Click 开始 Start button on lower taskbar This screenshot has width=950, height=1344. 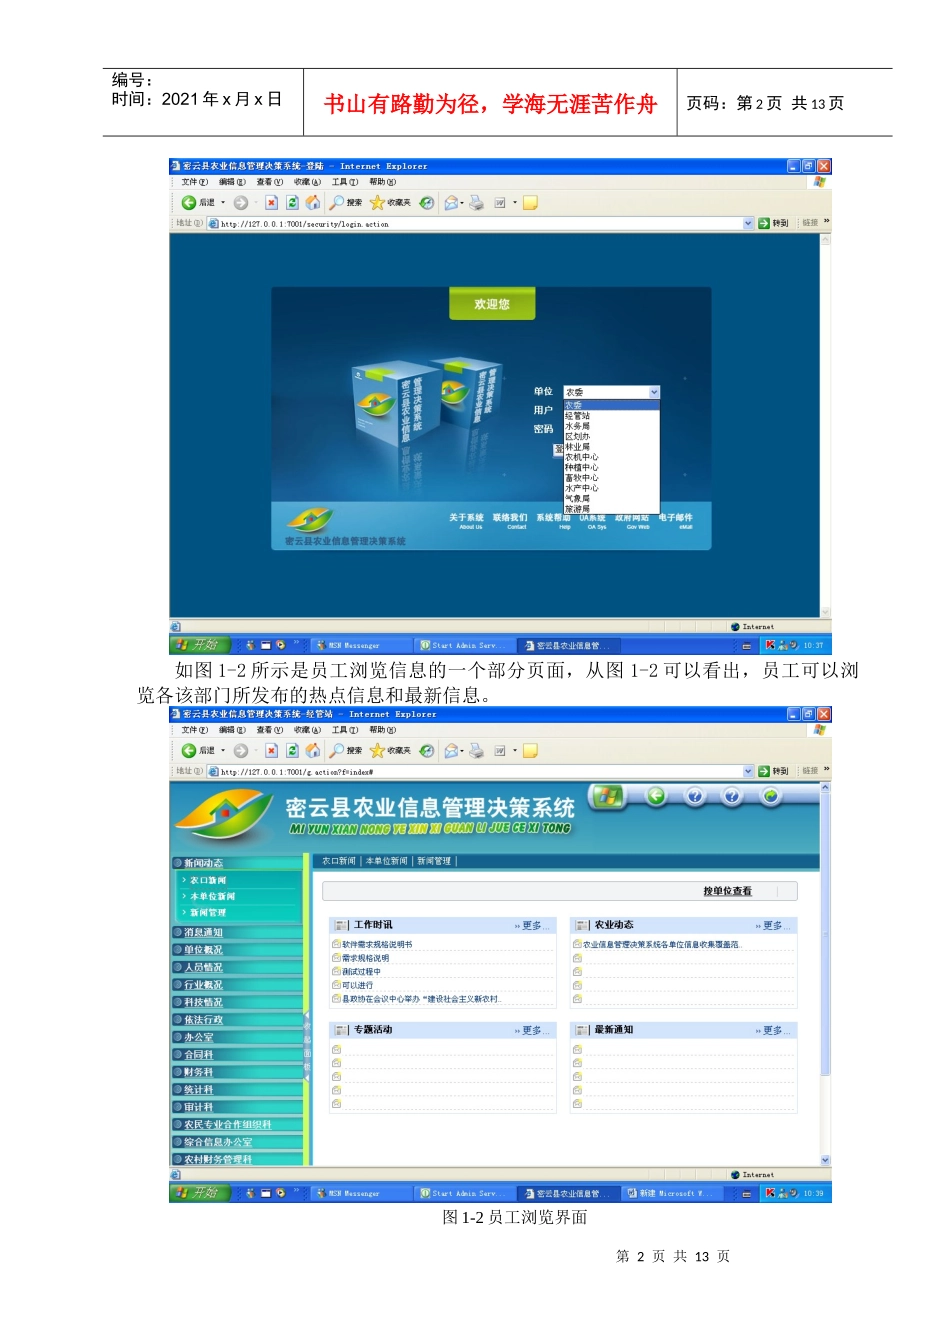tap(200, 1193)
